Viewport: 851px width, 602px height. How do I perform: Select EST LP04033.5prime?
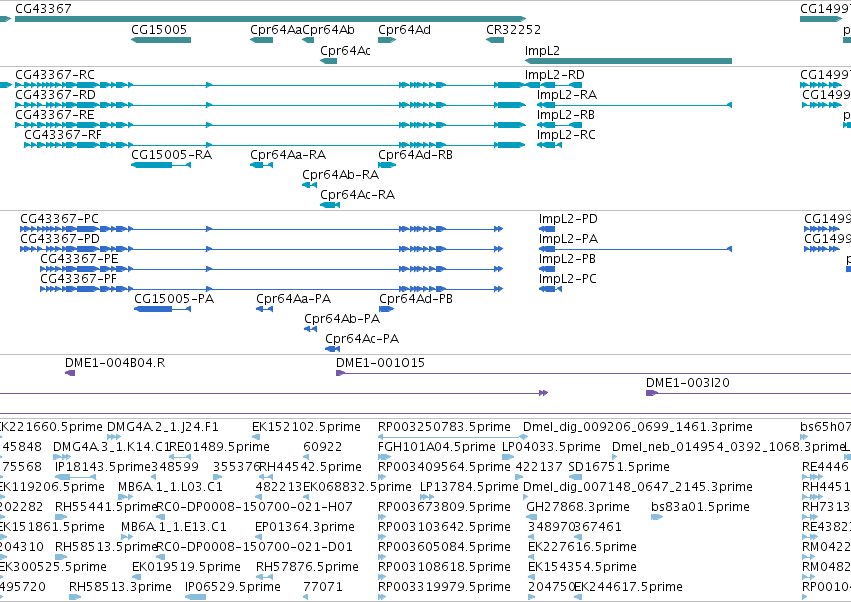point(551,447)
